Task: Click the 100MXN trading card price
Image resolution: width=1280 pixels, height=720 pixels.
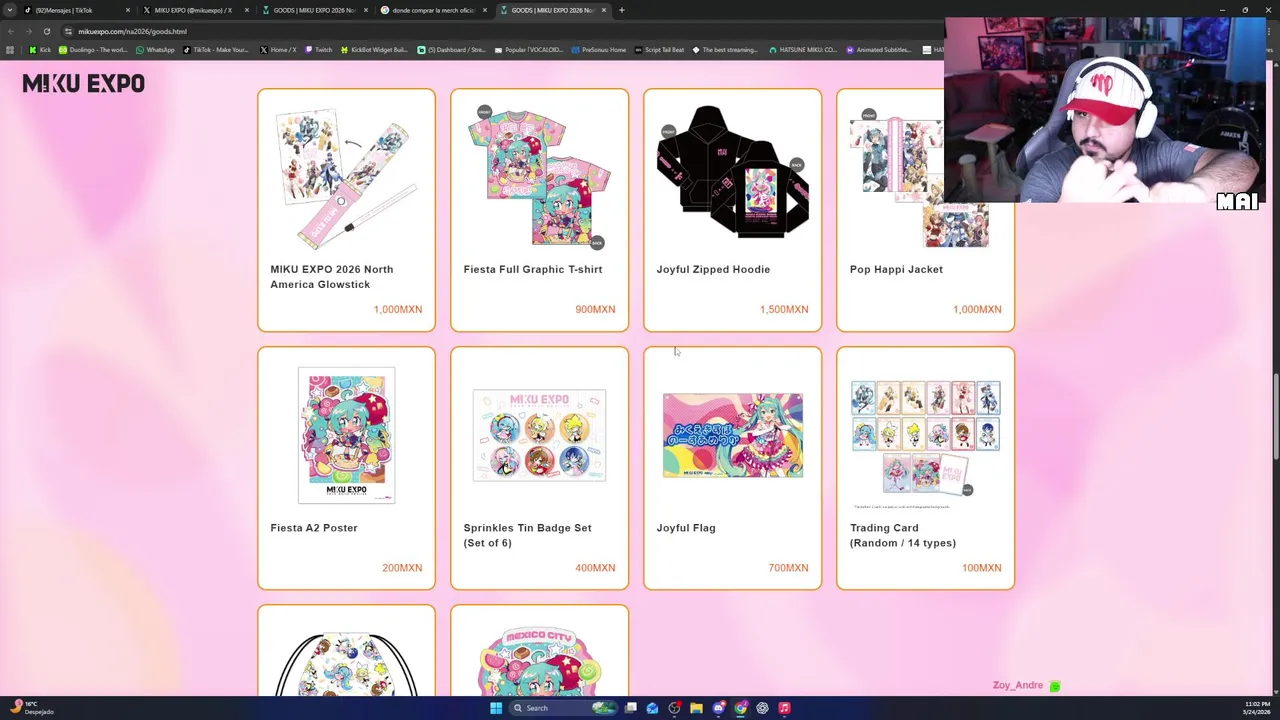Action: (x=981, y=567)
